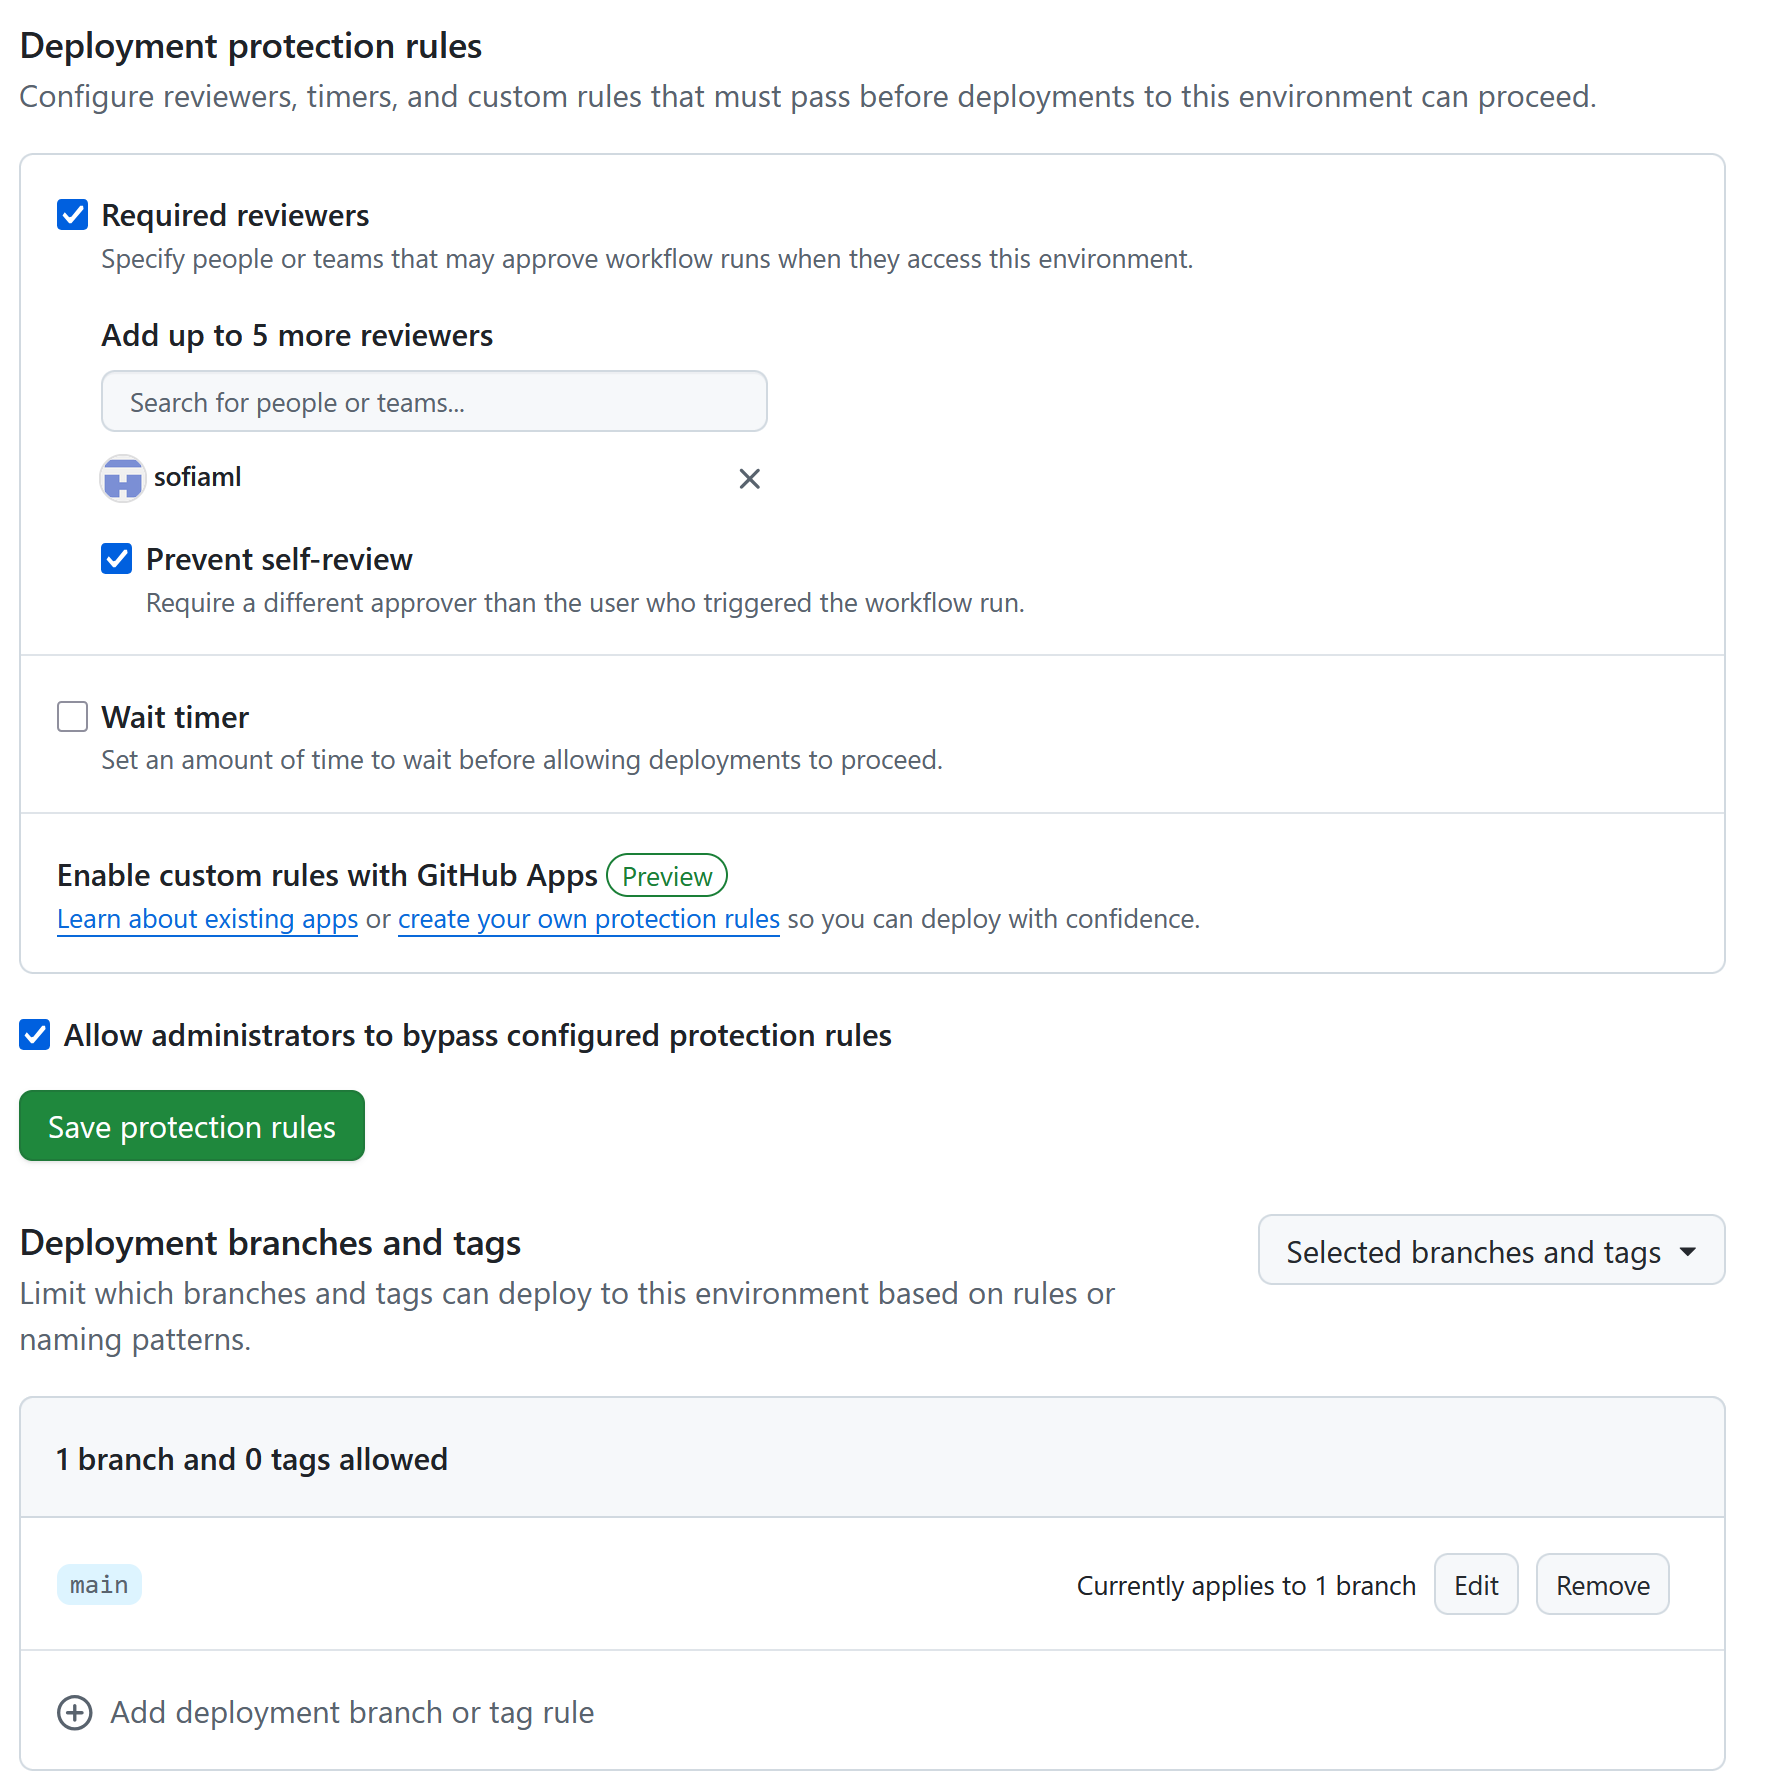Click sofiaml's avatar icon
This screenshot has width=1775, height=1792.
(123, 479)
